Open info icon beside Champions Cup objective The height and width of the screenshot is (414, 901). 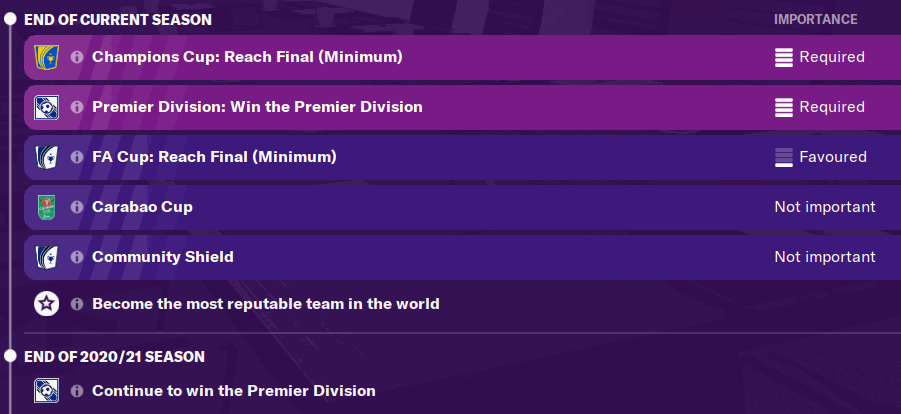[77, 58]
